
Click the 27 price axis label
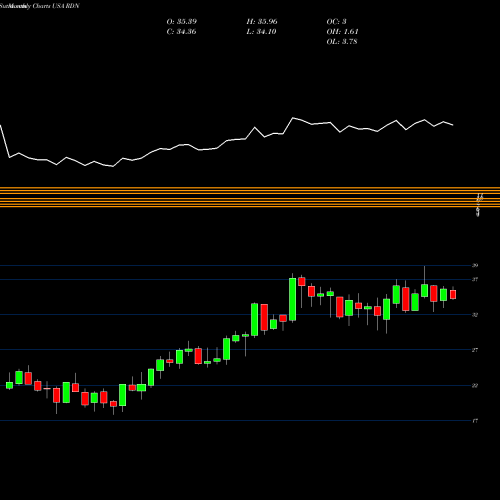(x=475, y=350)
